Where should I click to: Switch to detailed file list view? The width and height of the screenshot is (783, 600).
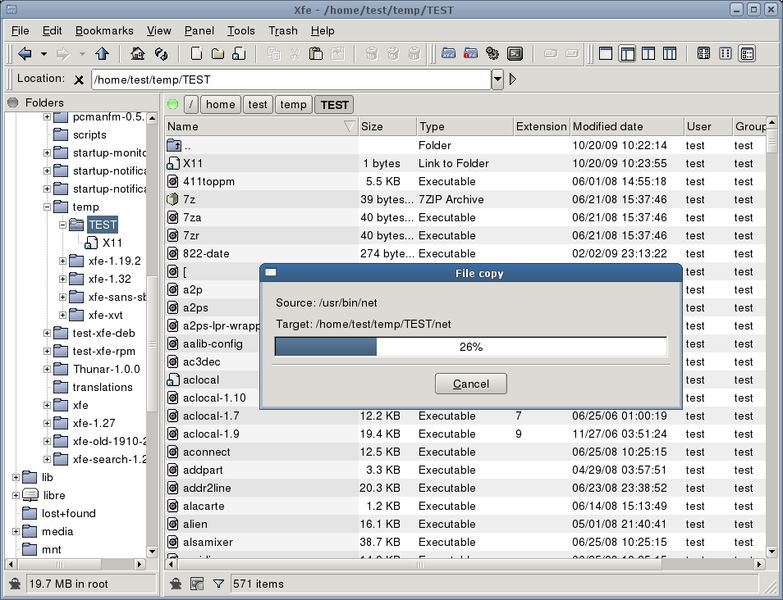point(748,53)
